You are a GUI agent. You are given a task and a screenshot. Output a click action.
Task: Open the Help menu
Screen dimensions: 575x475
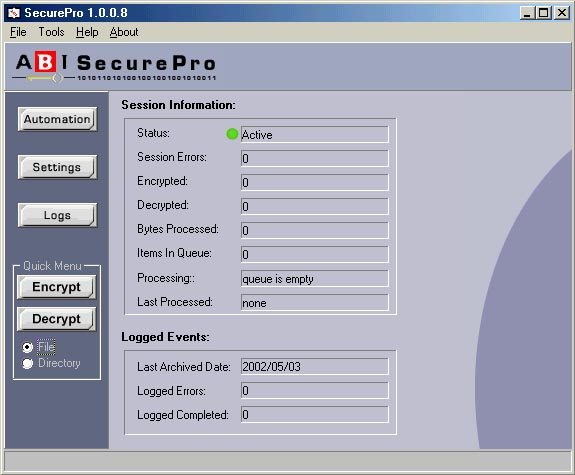[87, 32]
